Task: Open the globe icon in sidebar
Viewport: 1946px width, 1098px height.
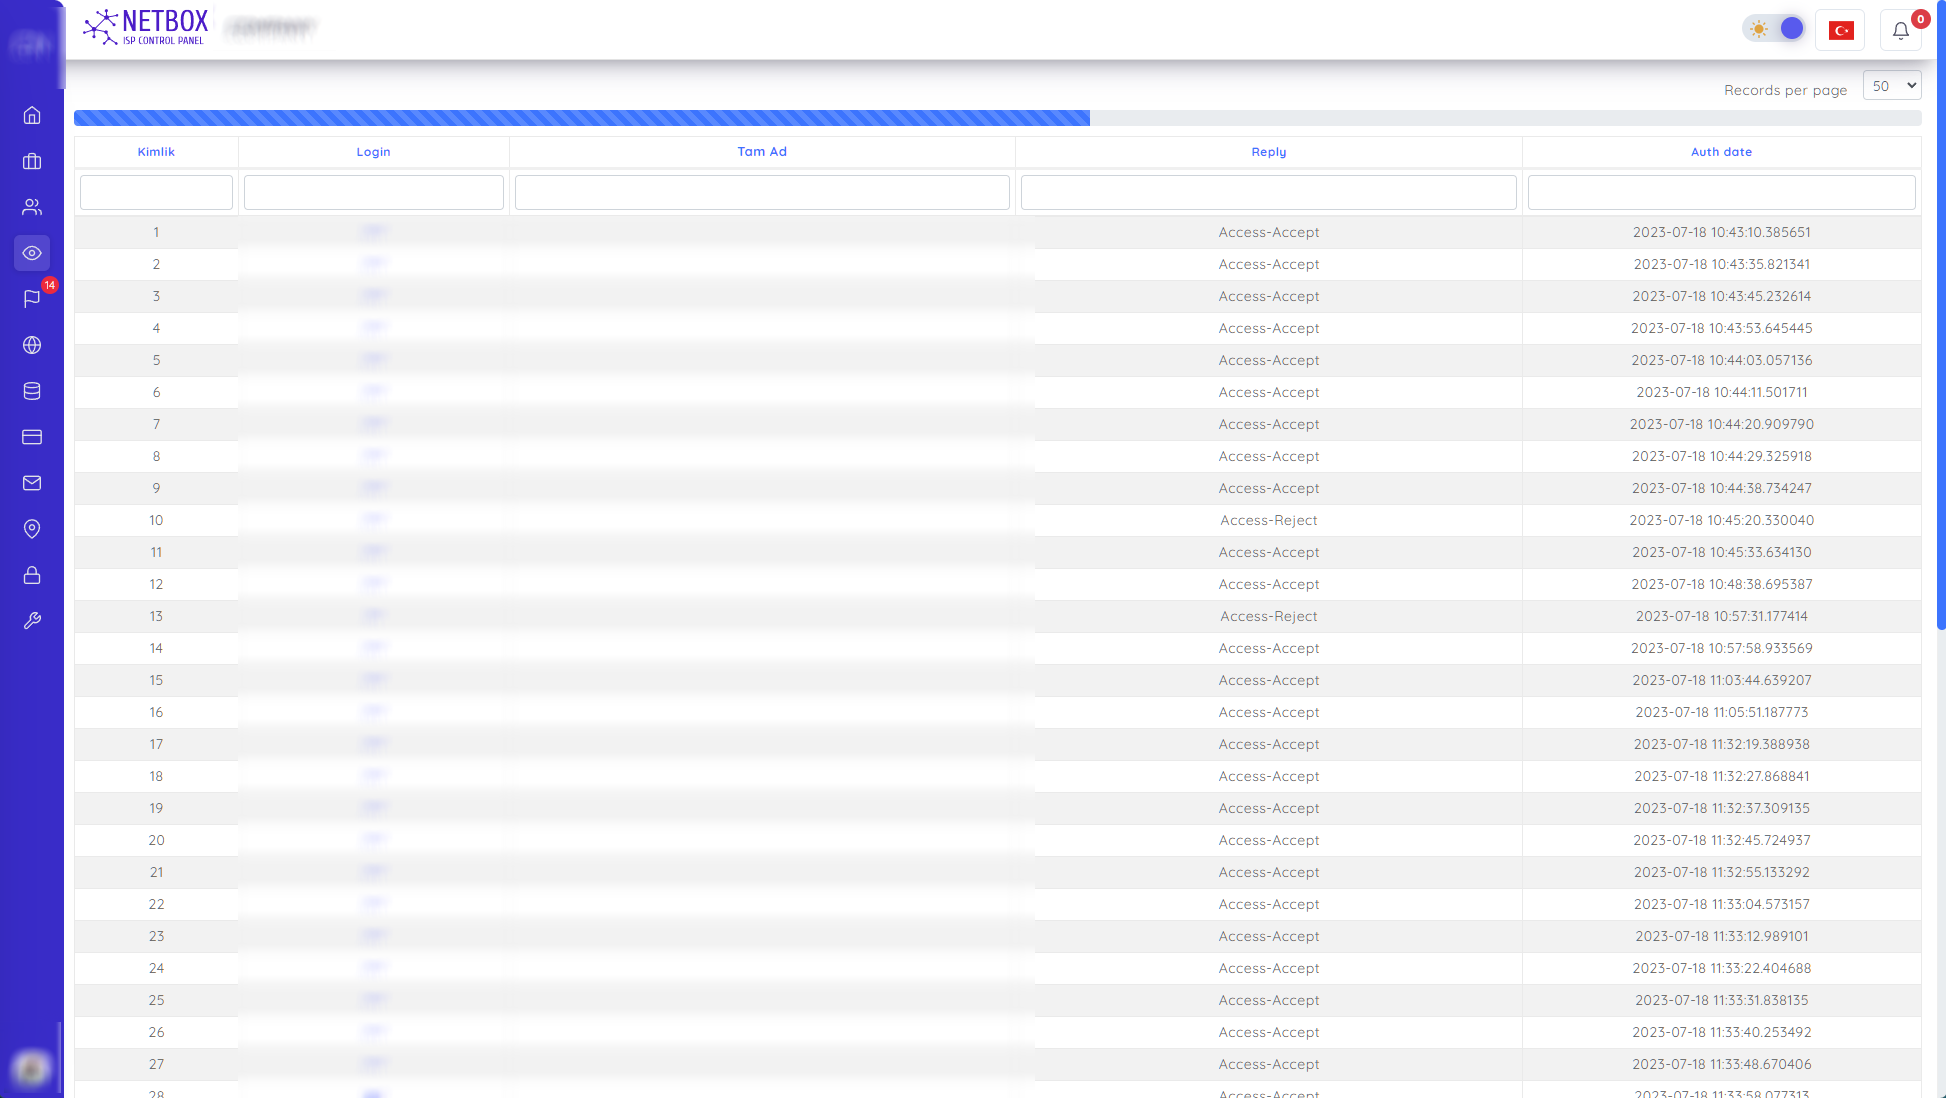Action: pyautogui.click(x=32, y=345)
